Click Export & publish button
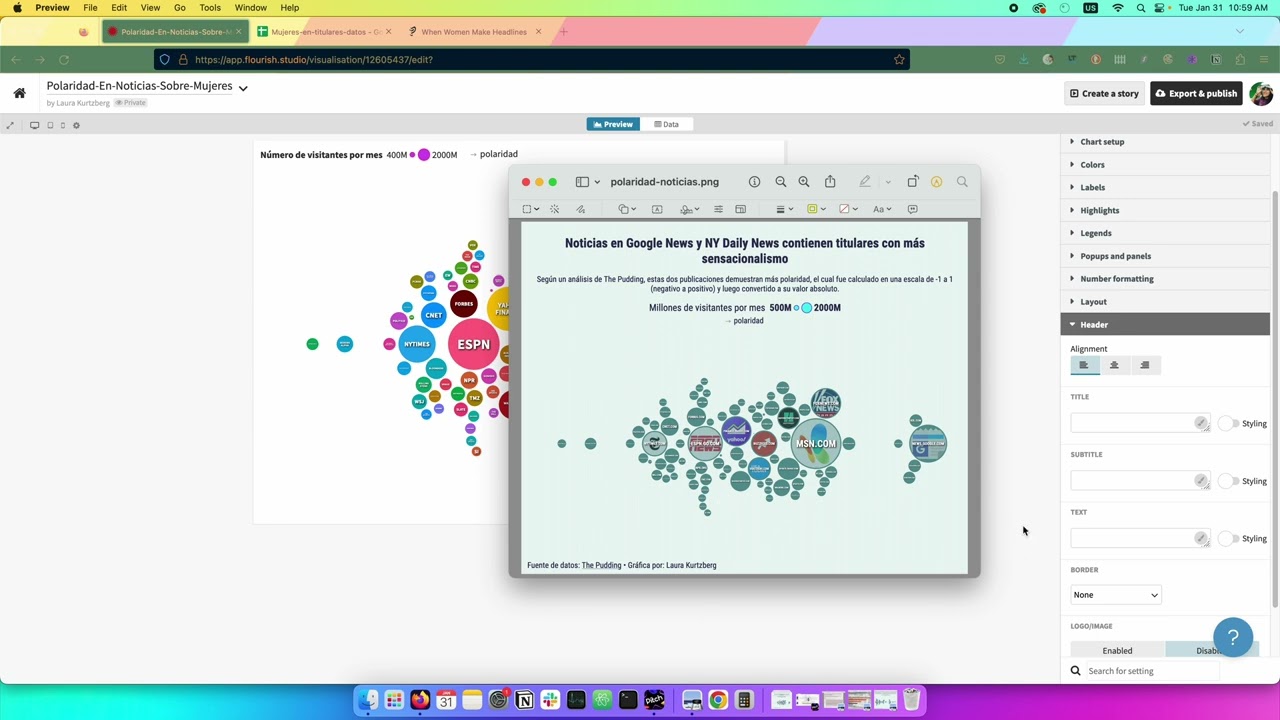 coord(1196,94)
